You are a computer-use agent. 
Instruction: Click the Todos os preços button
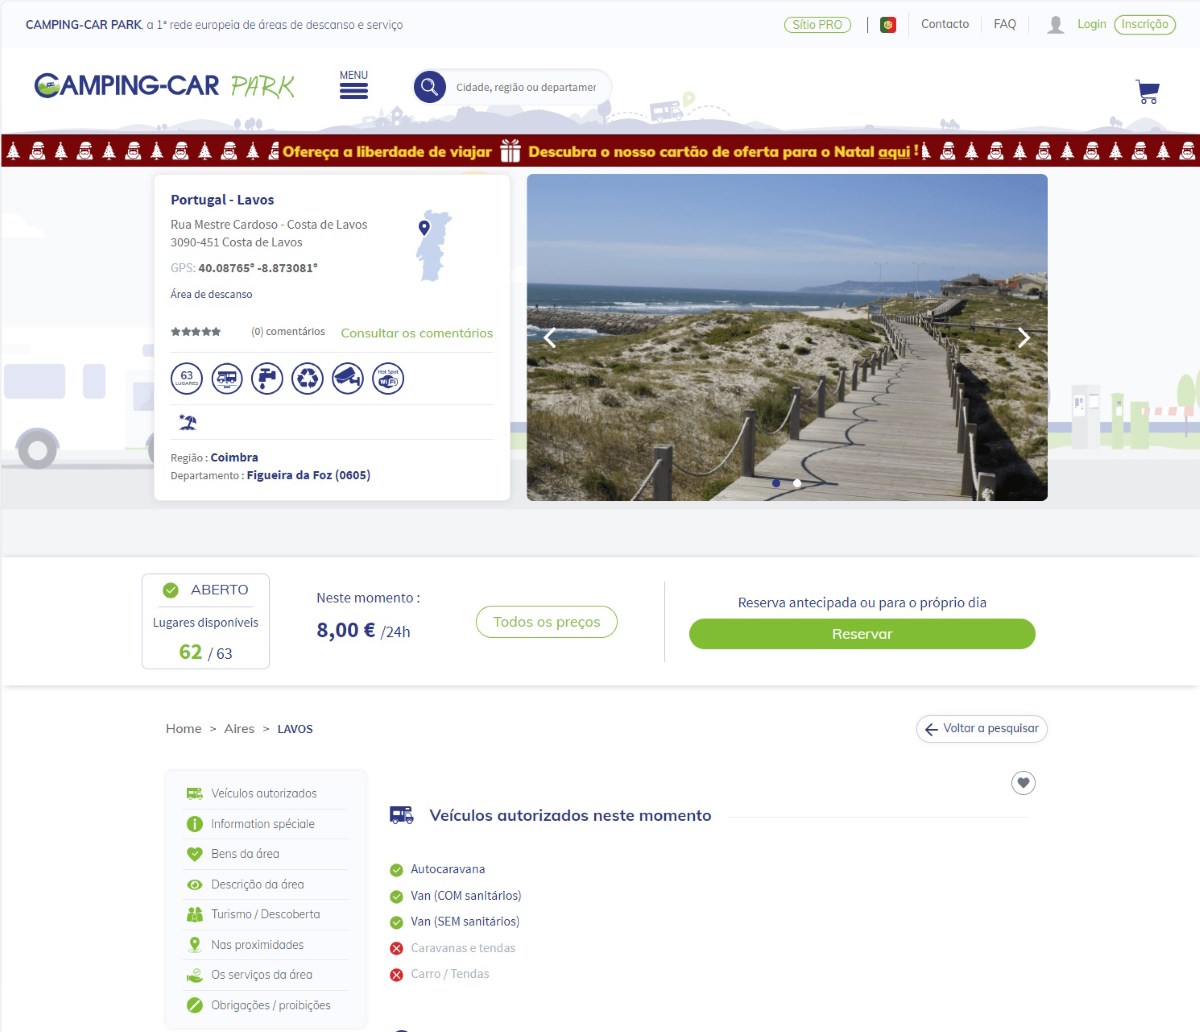coord(546,622)
